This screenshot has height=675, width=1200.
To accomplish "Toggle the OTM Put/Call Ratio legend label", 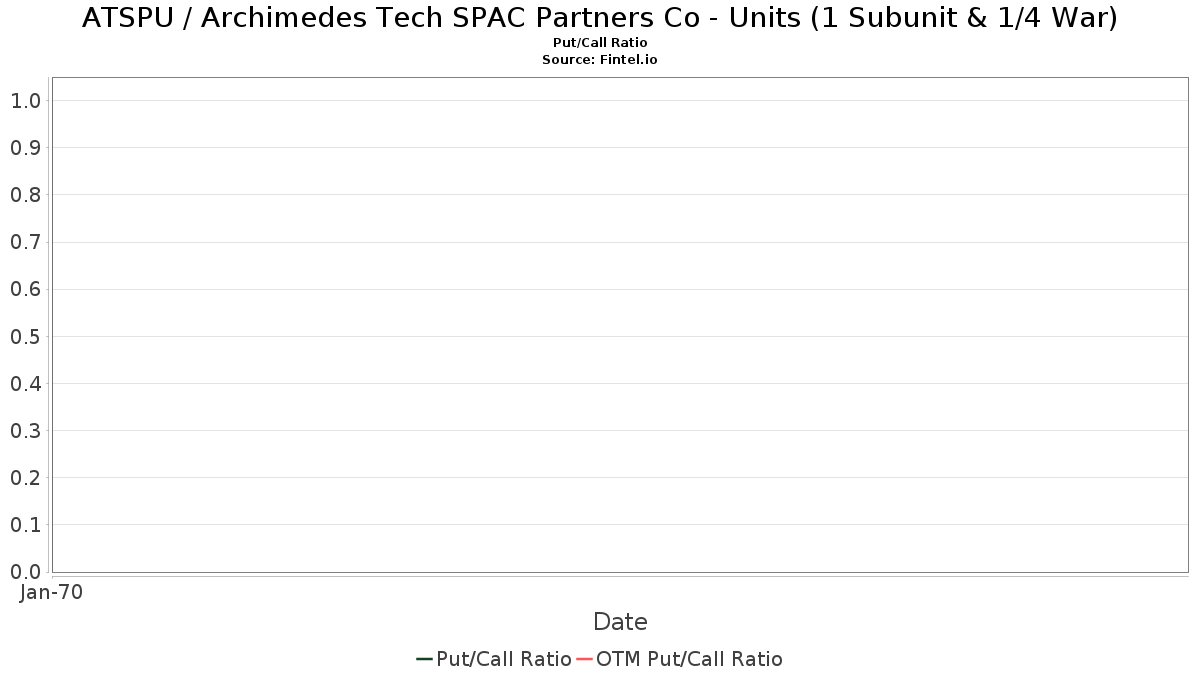I will (x=690, y=659).
